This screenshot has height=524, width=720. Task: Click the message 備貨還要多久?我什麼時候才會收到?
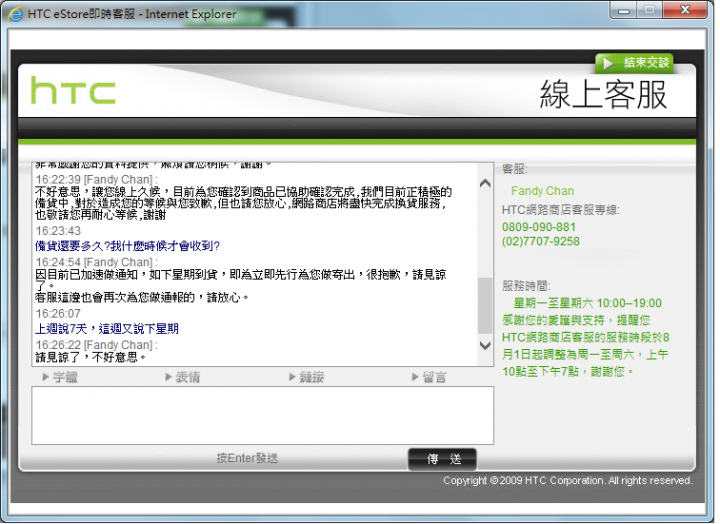click(128, 246)
